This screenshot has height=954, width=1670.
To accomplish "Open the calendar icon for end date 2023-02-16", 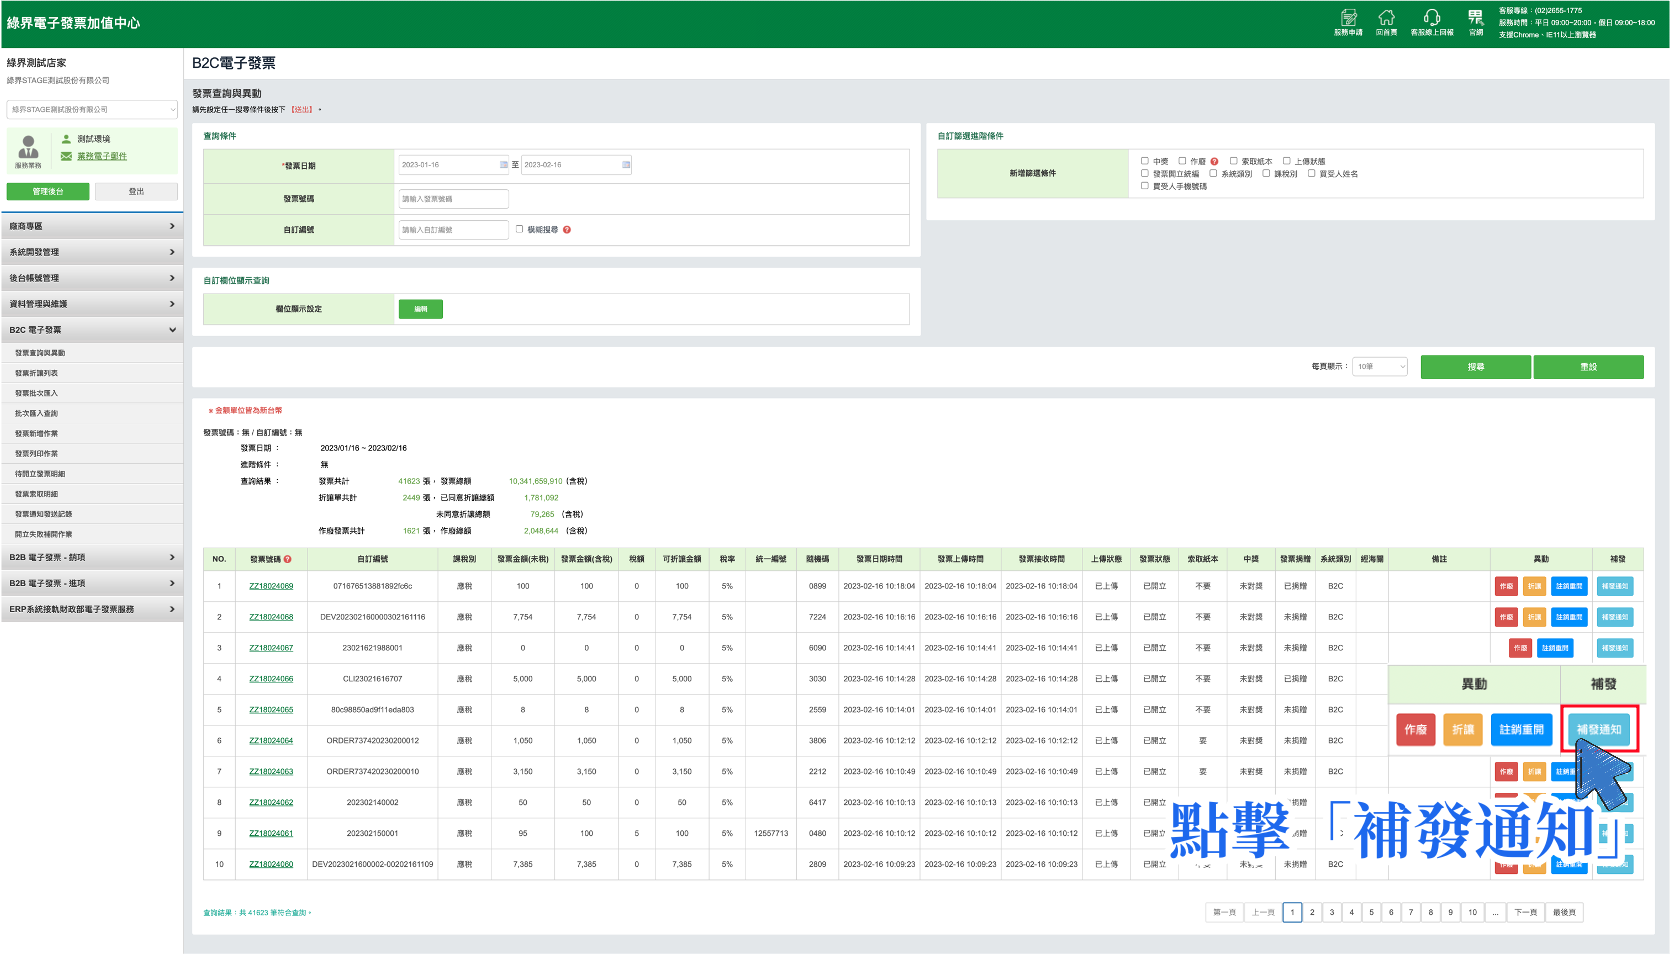I will [x=626, y=165].
